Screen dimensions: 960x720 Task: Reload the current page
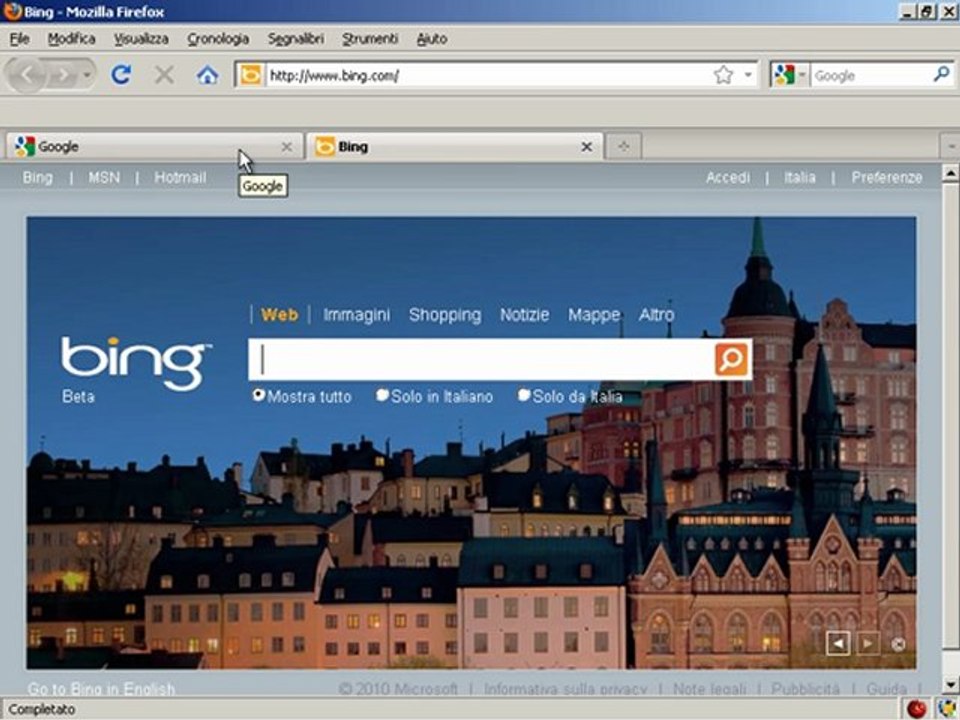[x=121, y=75]
